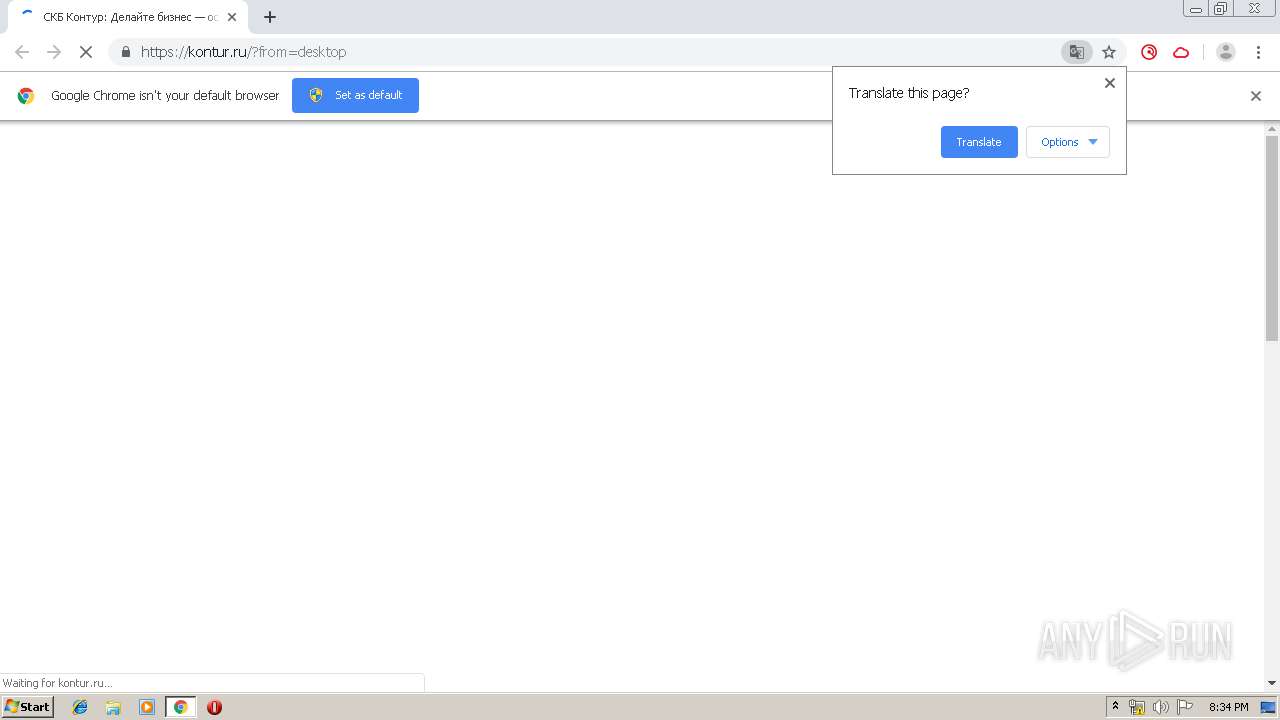The width and height of the screenshot is (1280, 720).
Task: Stop loading the page
Action: pyautogui.click(x=85, y=52)
